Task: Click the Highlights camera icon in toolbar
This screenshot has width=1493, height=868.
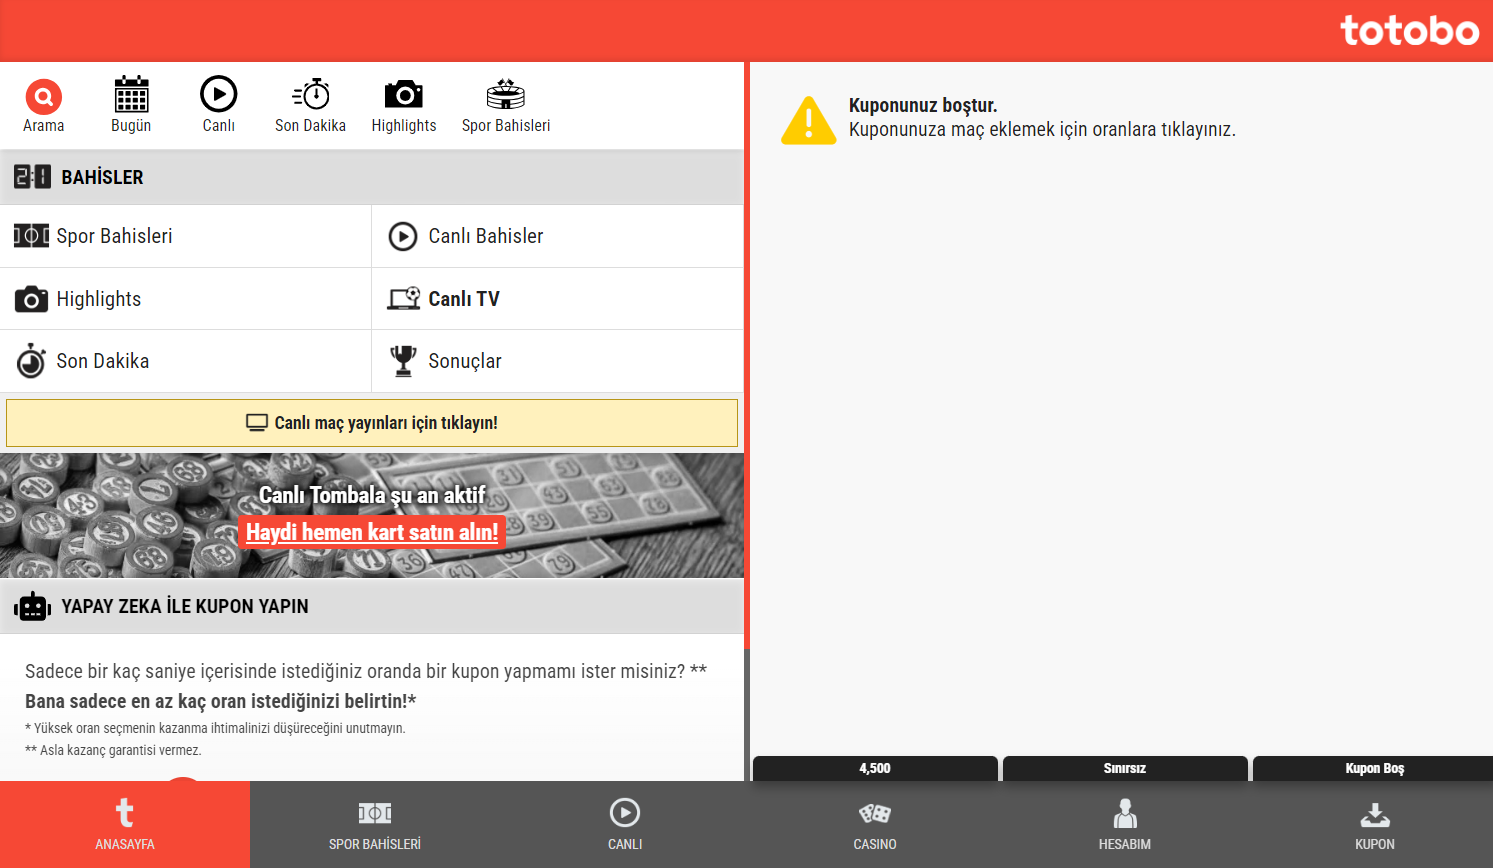Action: click(x=403, y=95)
